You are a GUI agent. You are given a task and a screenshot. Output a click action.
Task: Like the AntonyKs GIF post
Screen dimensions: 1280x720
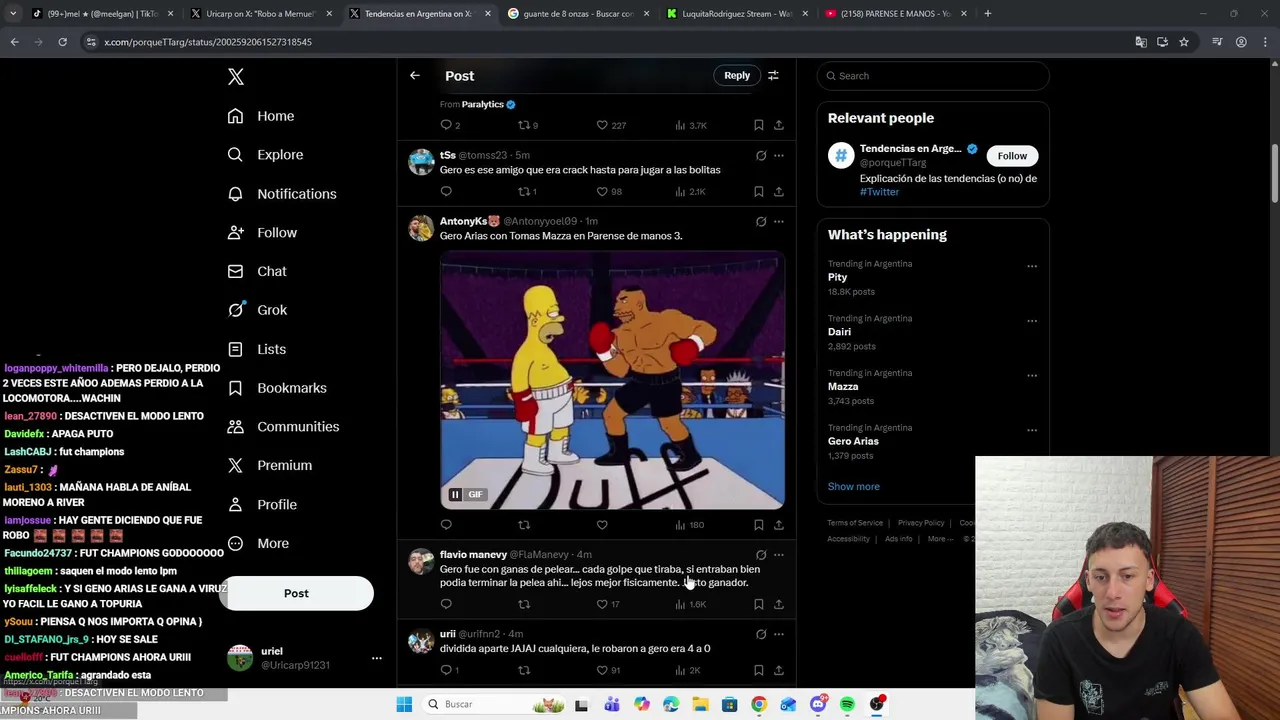click(602, 525)
